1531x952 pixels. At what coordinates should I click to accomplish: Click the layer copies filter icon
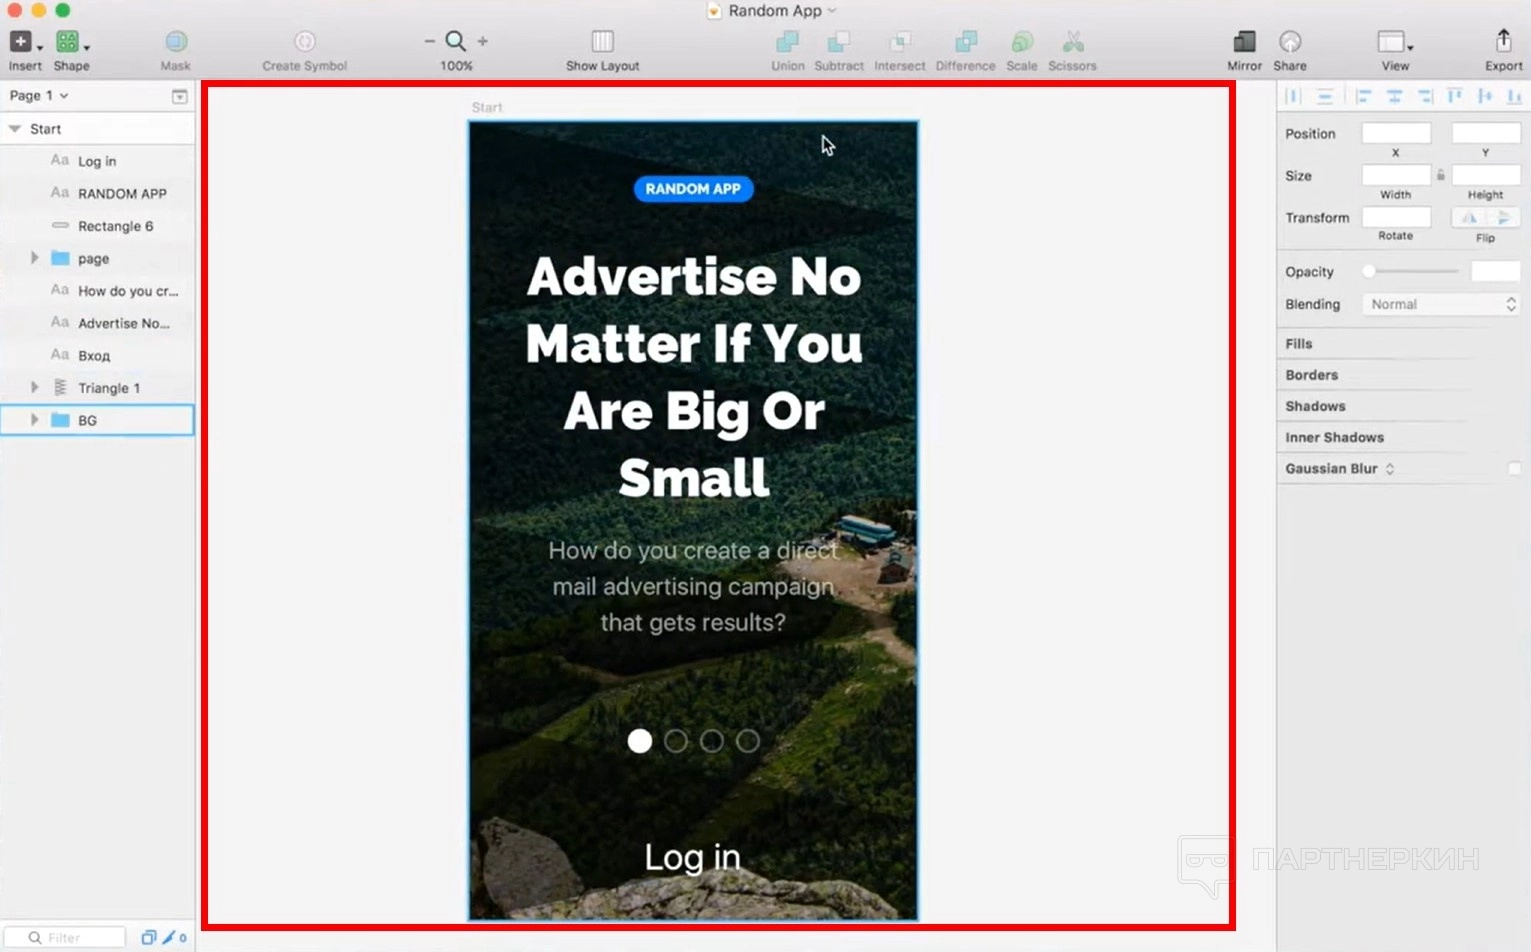pos(148,937)
